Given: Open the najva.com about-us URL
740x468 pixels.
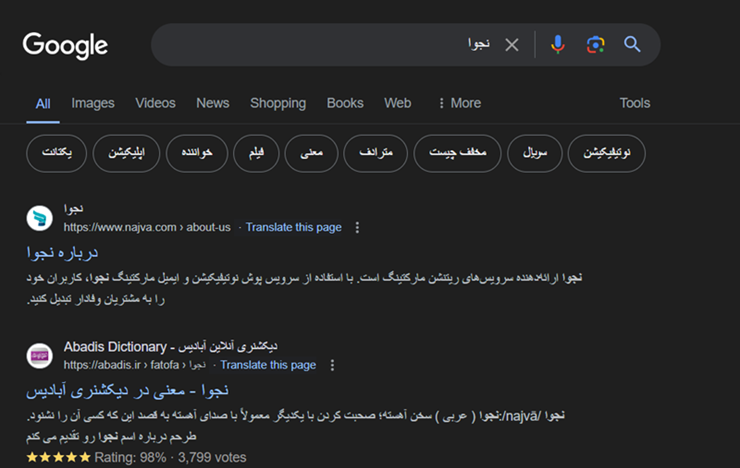Looking at the screenshot, I should [147, 227].
